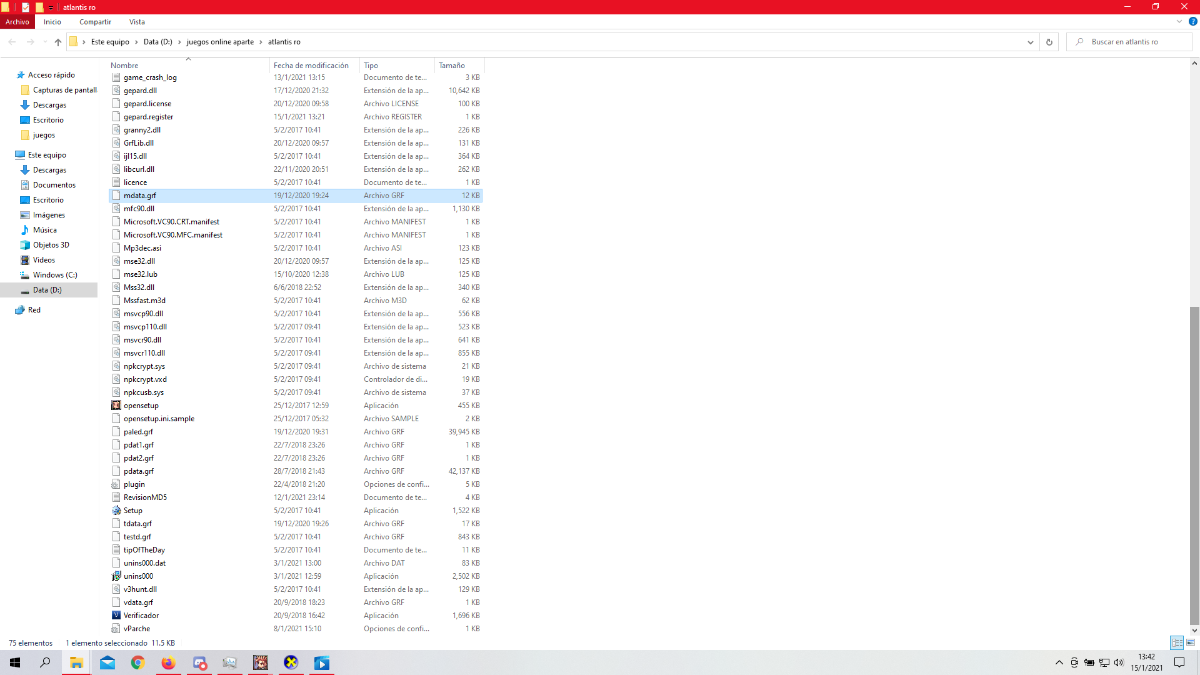This screenshot has width=1200, height=675.
Task: Select the plugin configuration file icon
Action: pos(116,484)
